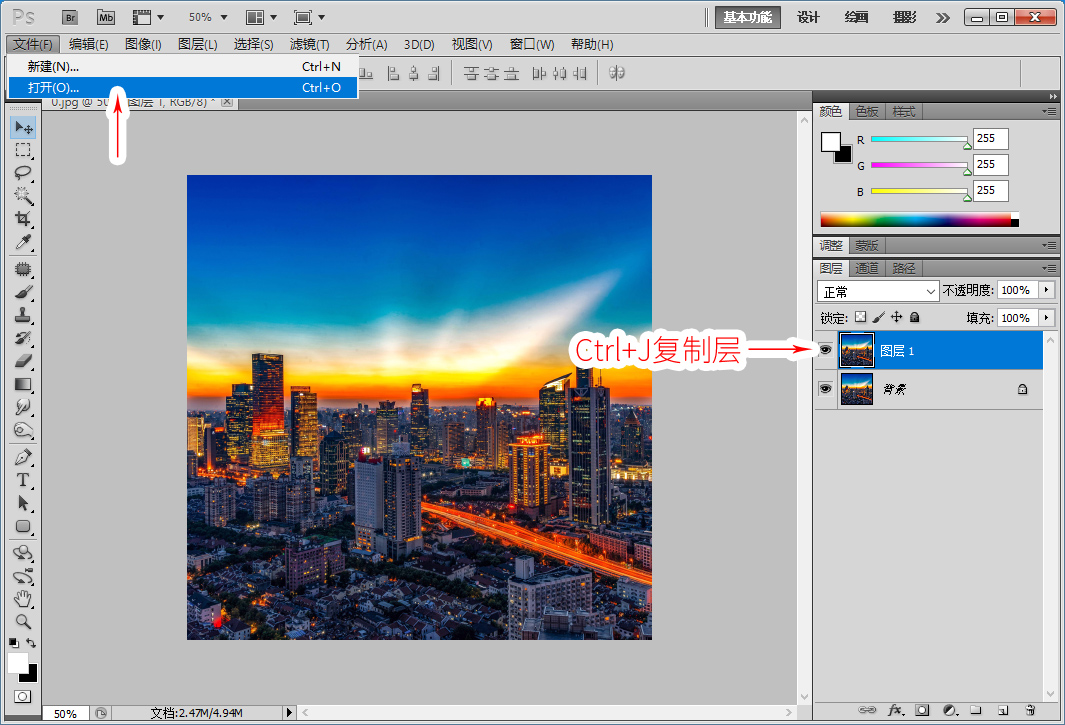Image resolution: width=1065 pixels, height=725 pixels.
Task: Launch Adobe Bridge from Br icon
Action: pos(70,17)
